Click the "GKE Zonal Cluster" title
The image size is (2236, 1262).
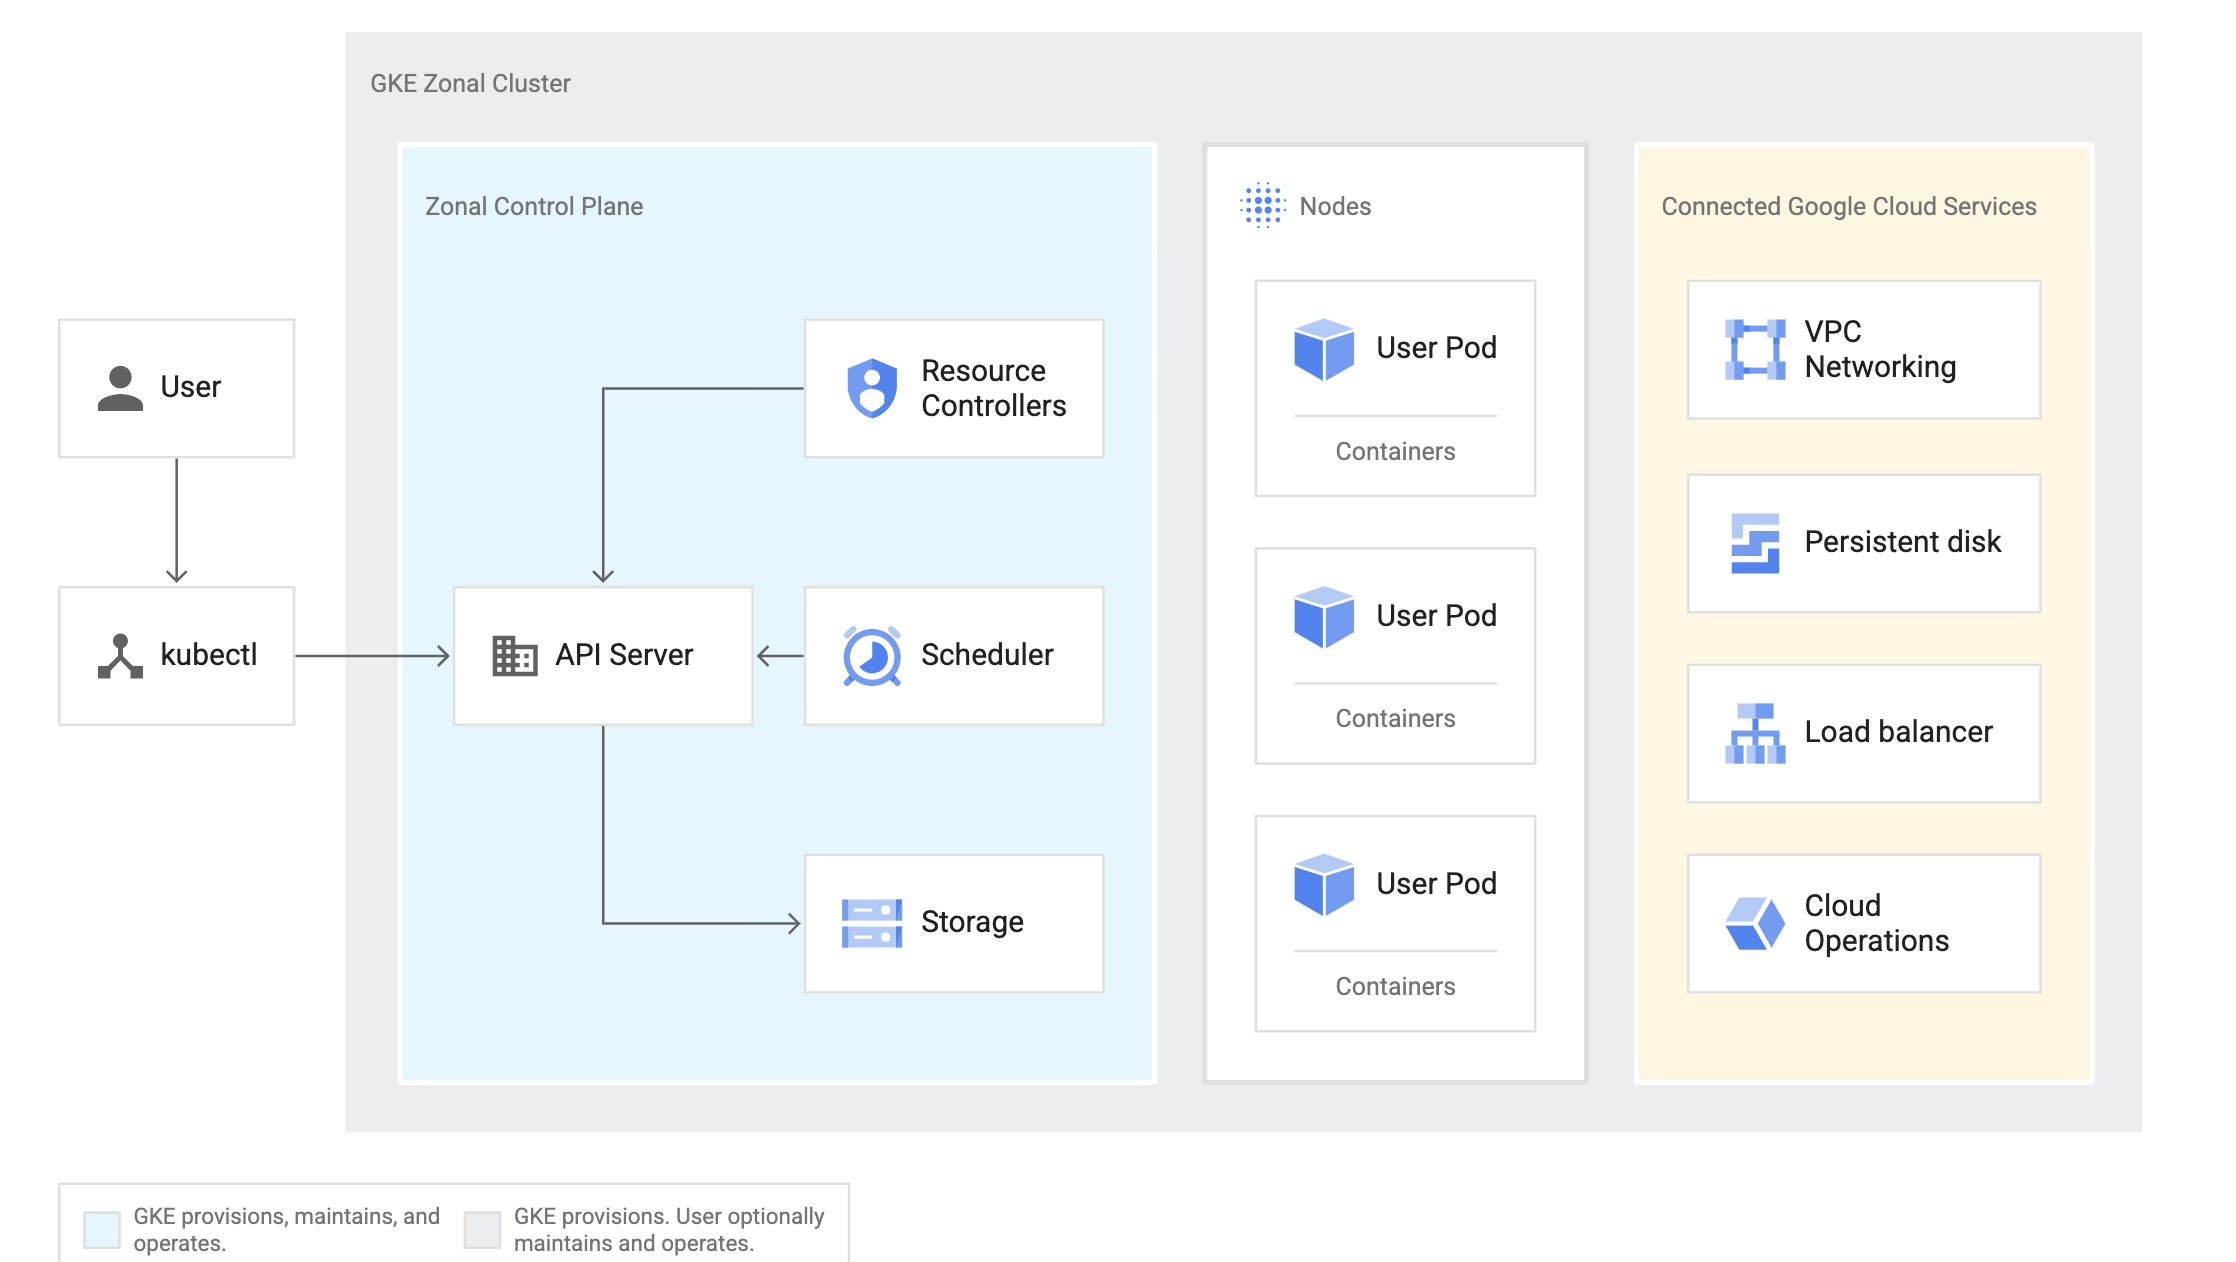[470, 83]
